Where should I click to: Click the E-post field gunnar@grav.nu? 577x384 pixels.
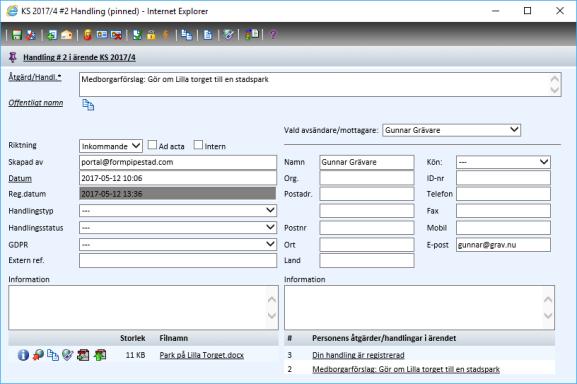click(x=503, y=245)
